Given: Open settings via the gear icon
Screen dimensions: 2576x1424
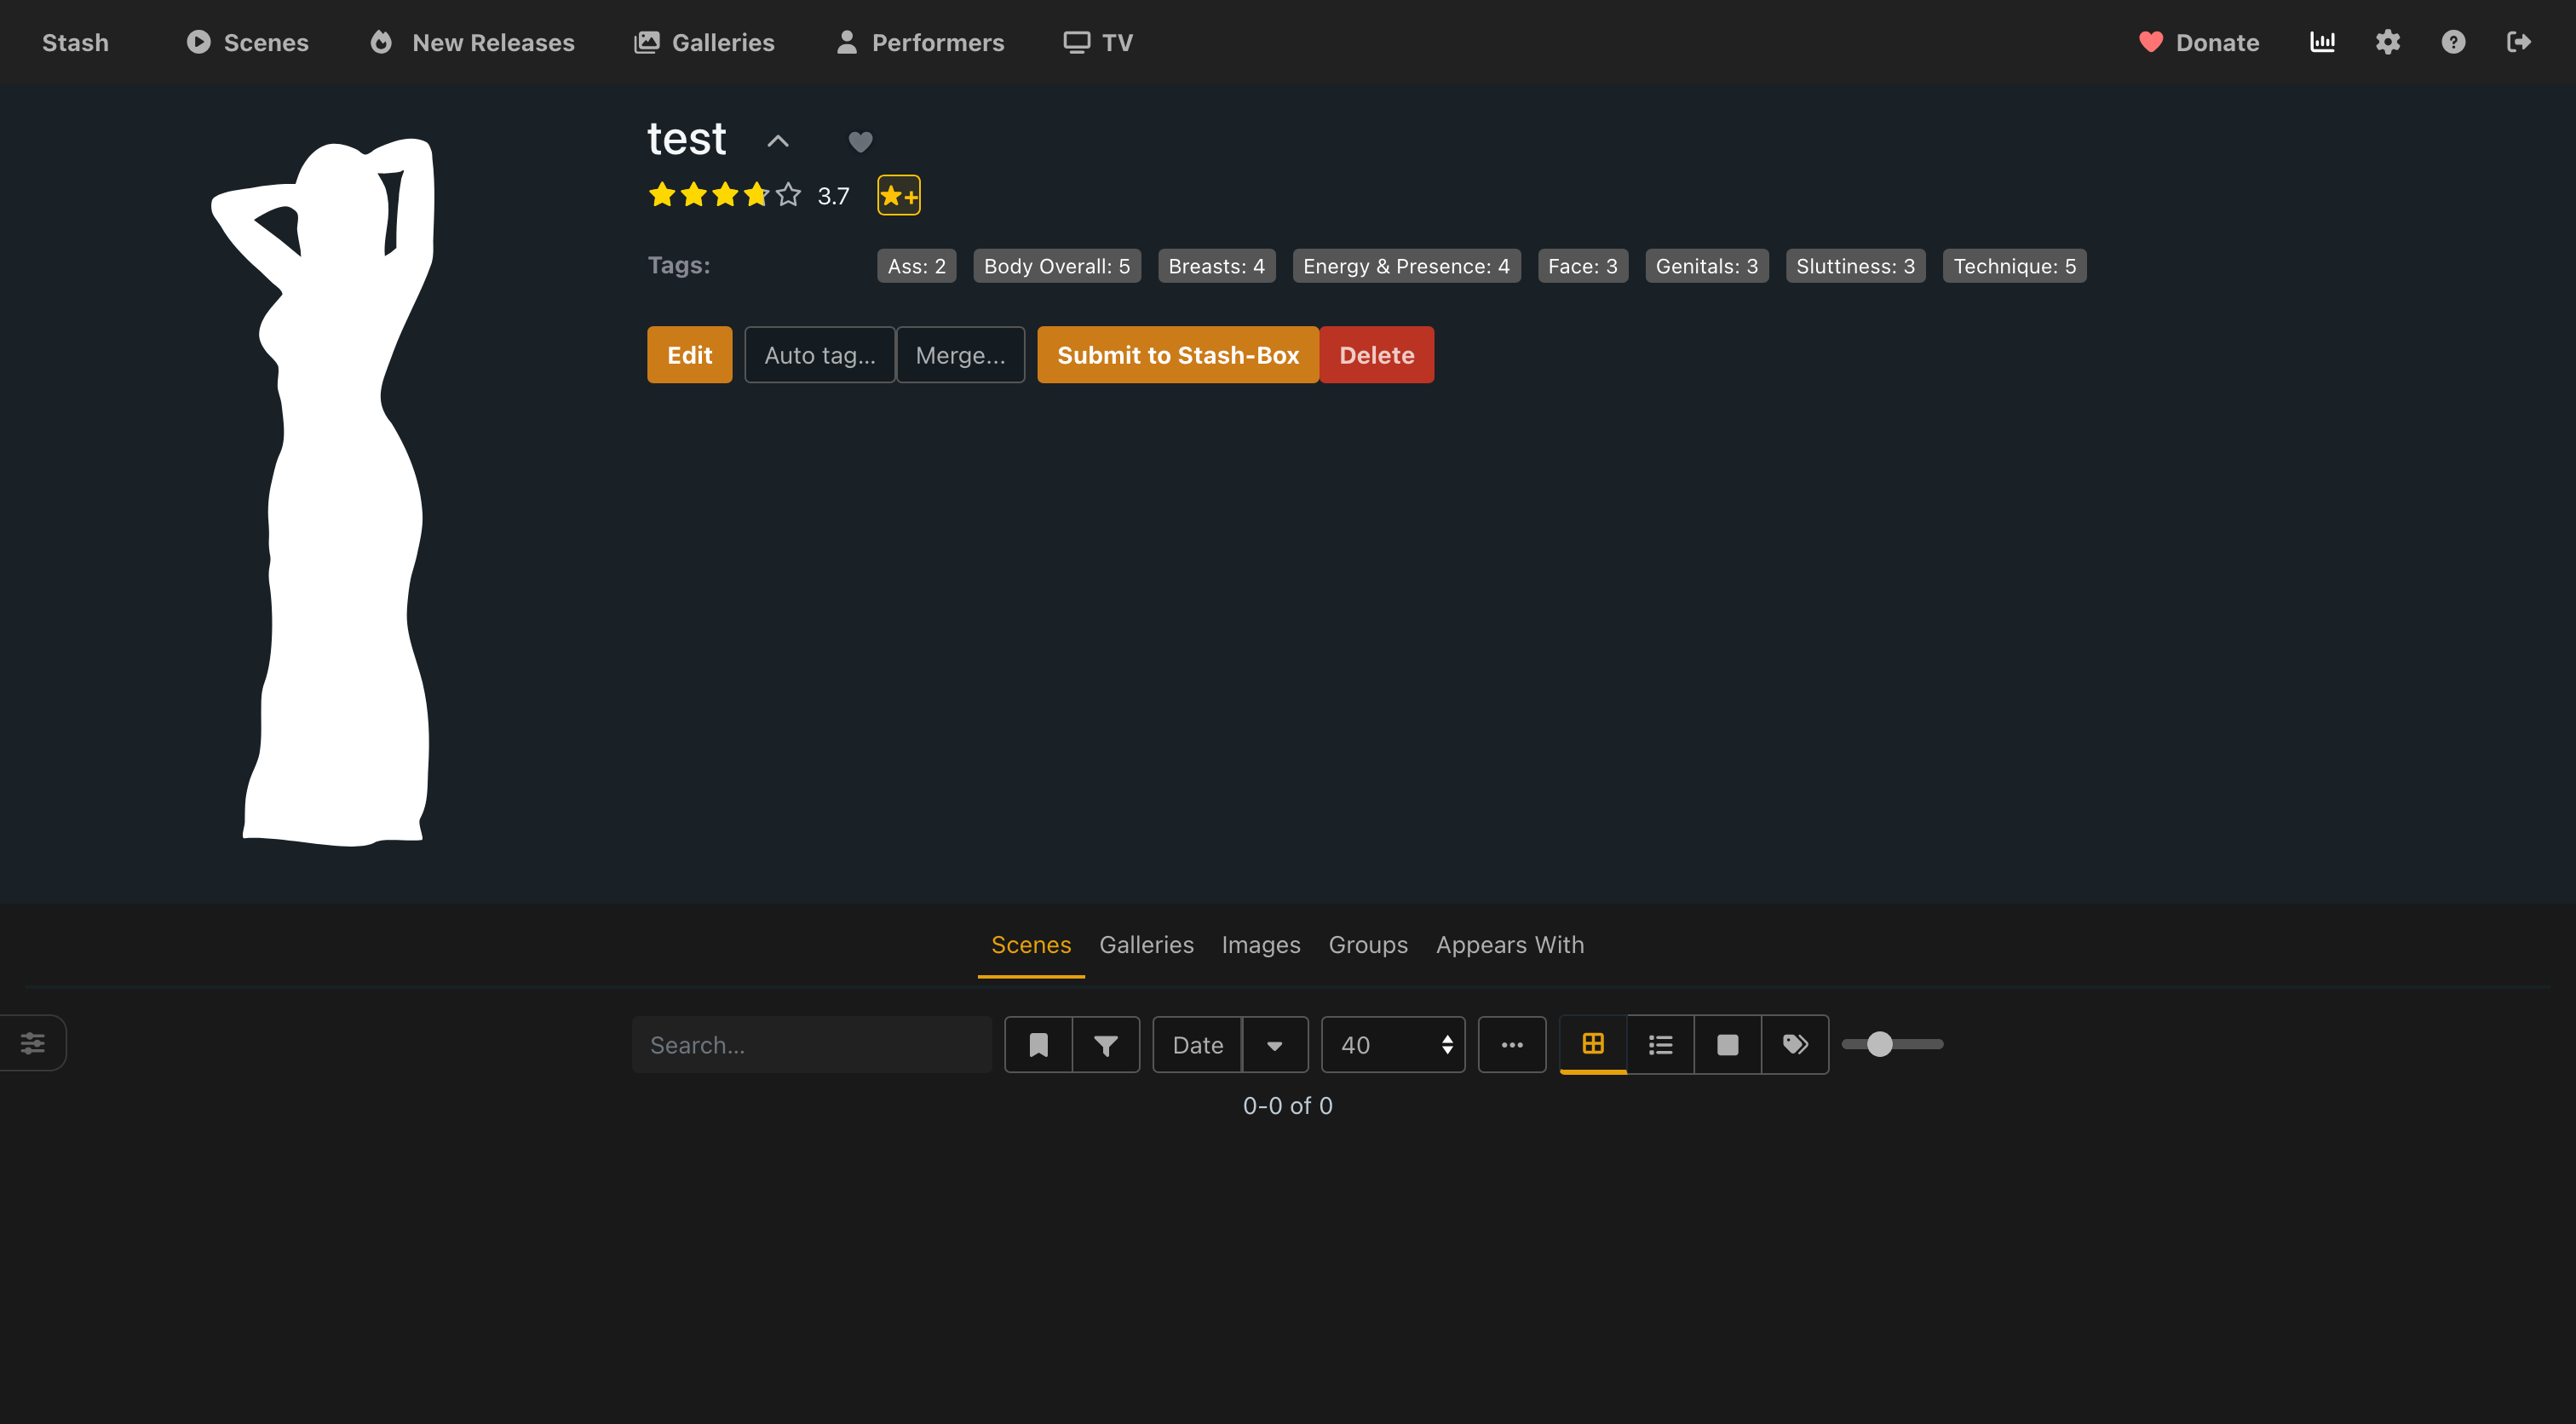Looking at the screenshot, I should (x=2388, y=42).
